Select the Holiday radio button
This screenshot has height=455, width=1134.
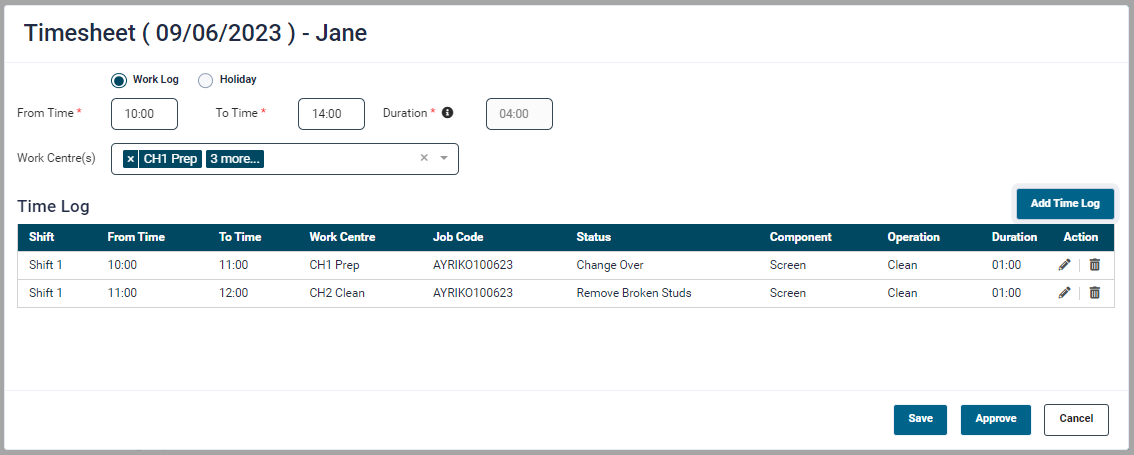pyautogui.click(x=206, y=80)
